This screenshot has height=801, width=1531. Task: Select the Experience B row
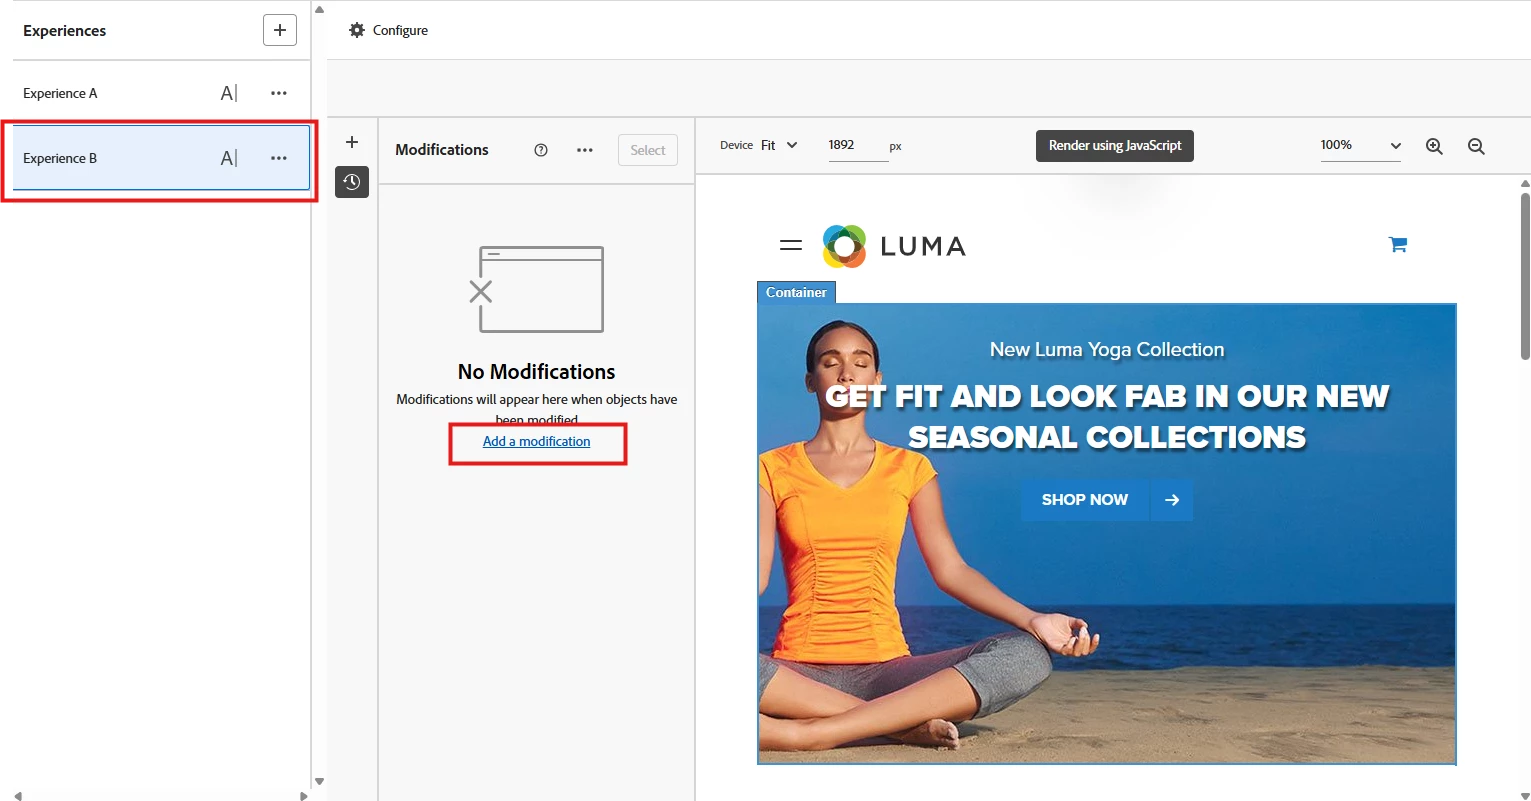[x=161, y=158]
